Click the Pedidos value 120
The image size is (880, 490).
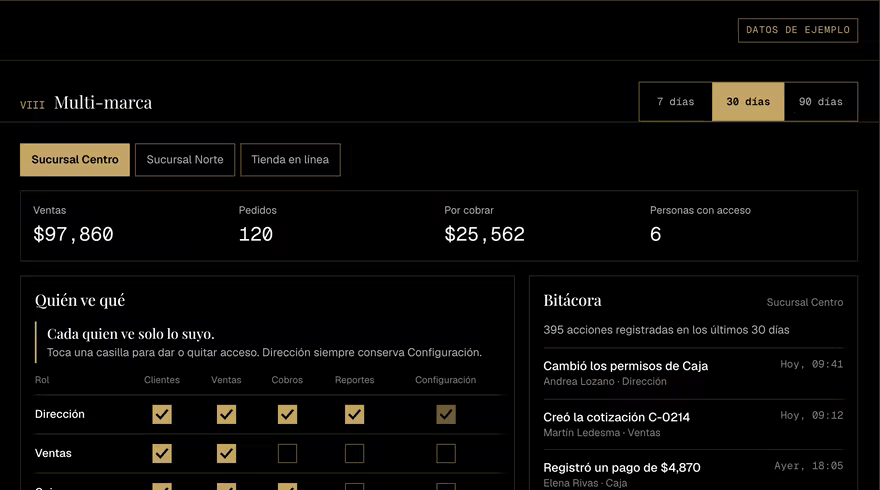click(x=256, y=234)
